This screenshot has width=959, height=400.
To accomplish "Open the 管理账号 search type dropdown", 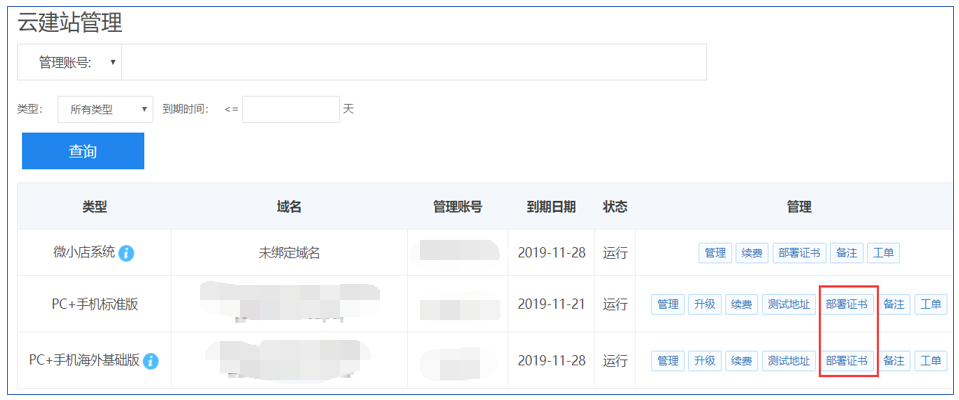I will pyautogui.click(x=70, y=62).
